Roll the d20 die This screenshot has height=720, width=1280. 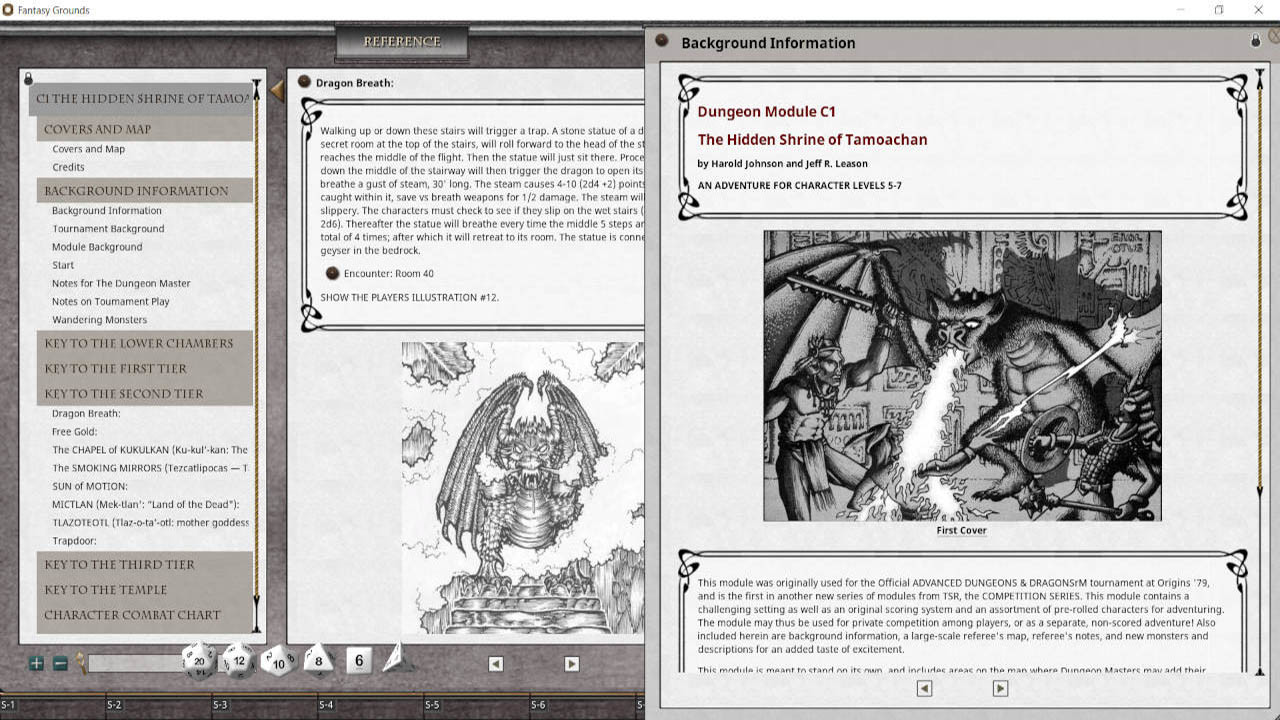pyautogui.click(x=200, y=660)
